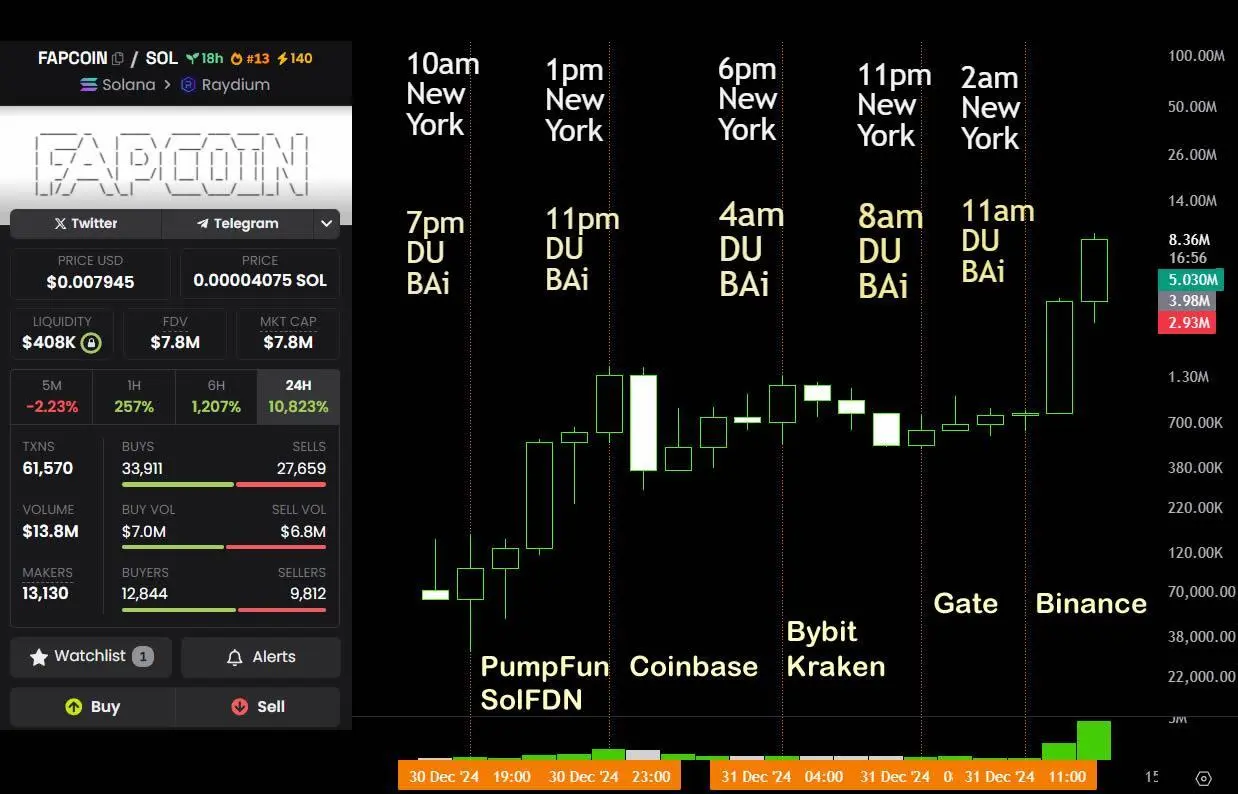Click the 31 Dec '24 04:00 time marker
Screen dimensions: 1238x794
pos(781,776)
